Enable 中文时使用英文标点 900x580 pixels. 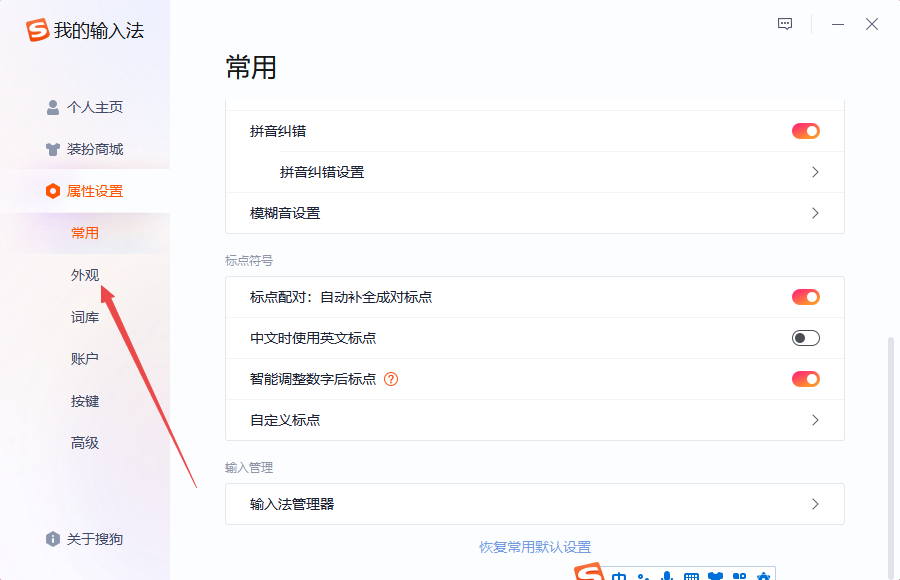[804, 338]
